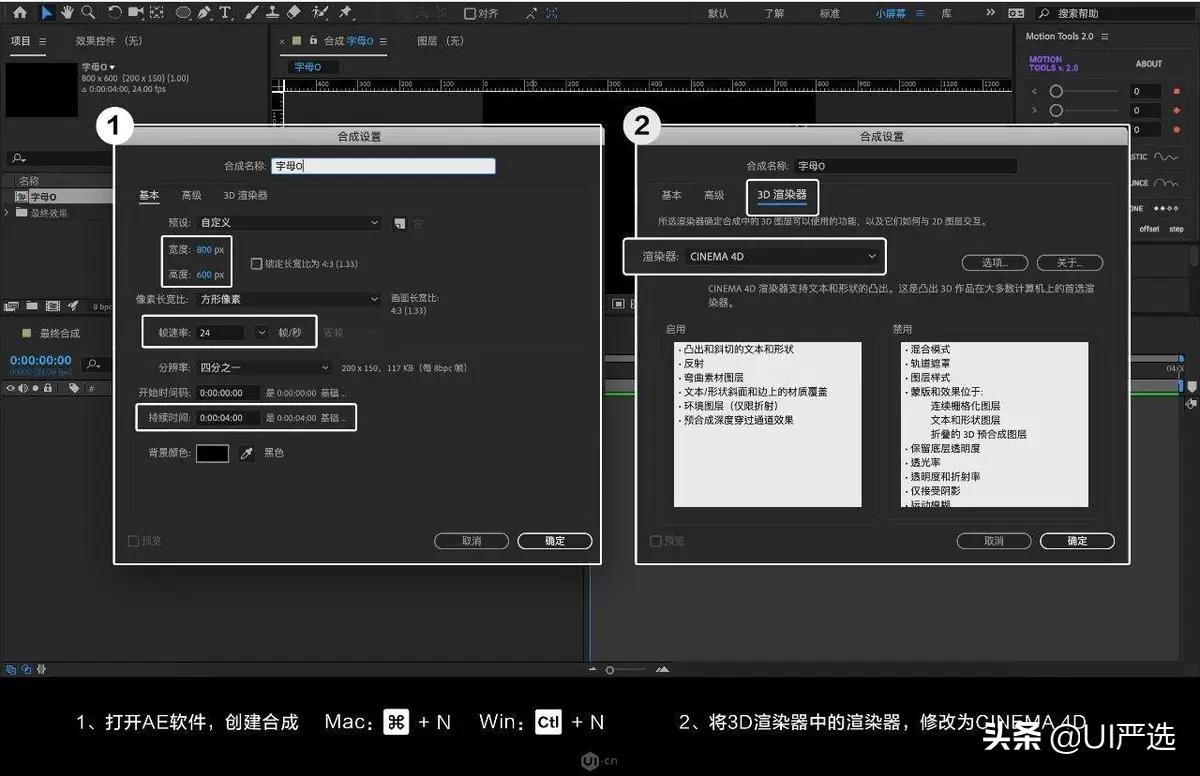The image size is (1200, 776).
Task: Click the 背景颜色 black color swatch
Action: pyautogui.click(x=213, y=453)
